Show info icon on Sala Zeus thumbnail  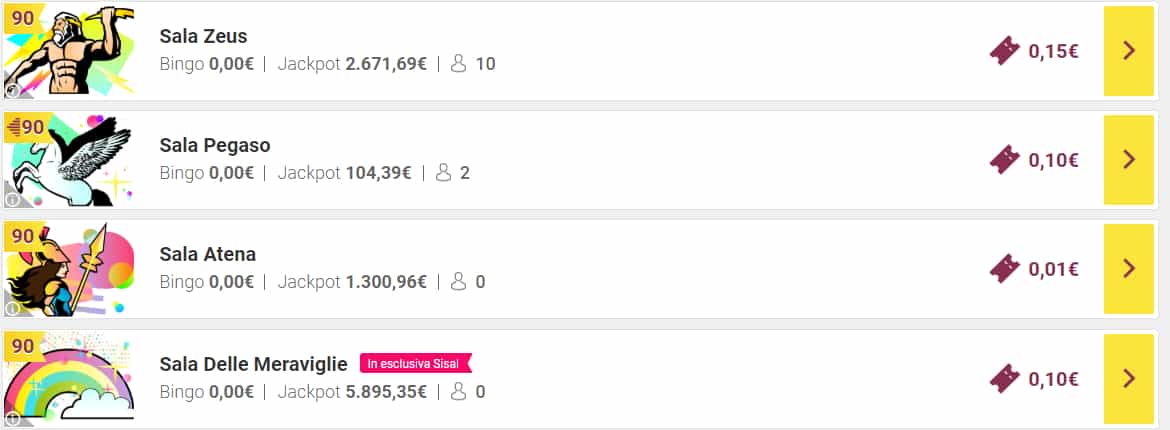[x=12, y=91]
